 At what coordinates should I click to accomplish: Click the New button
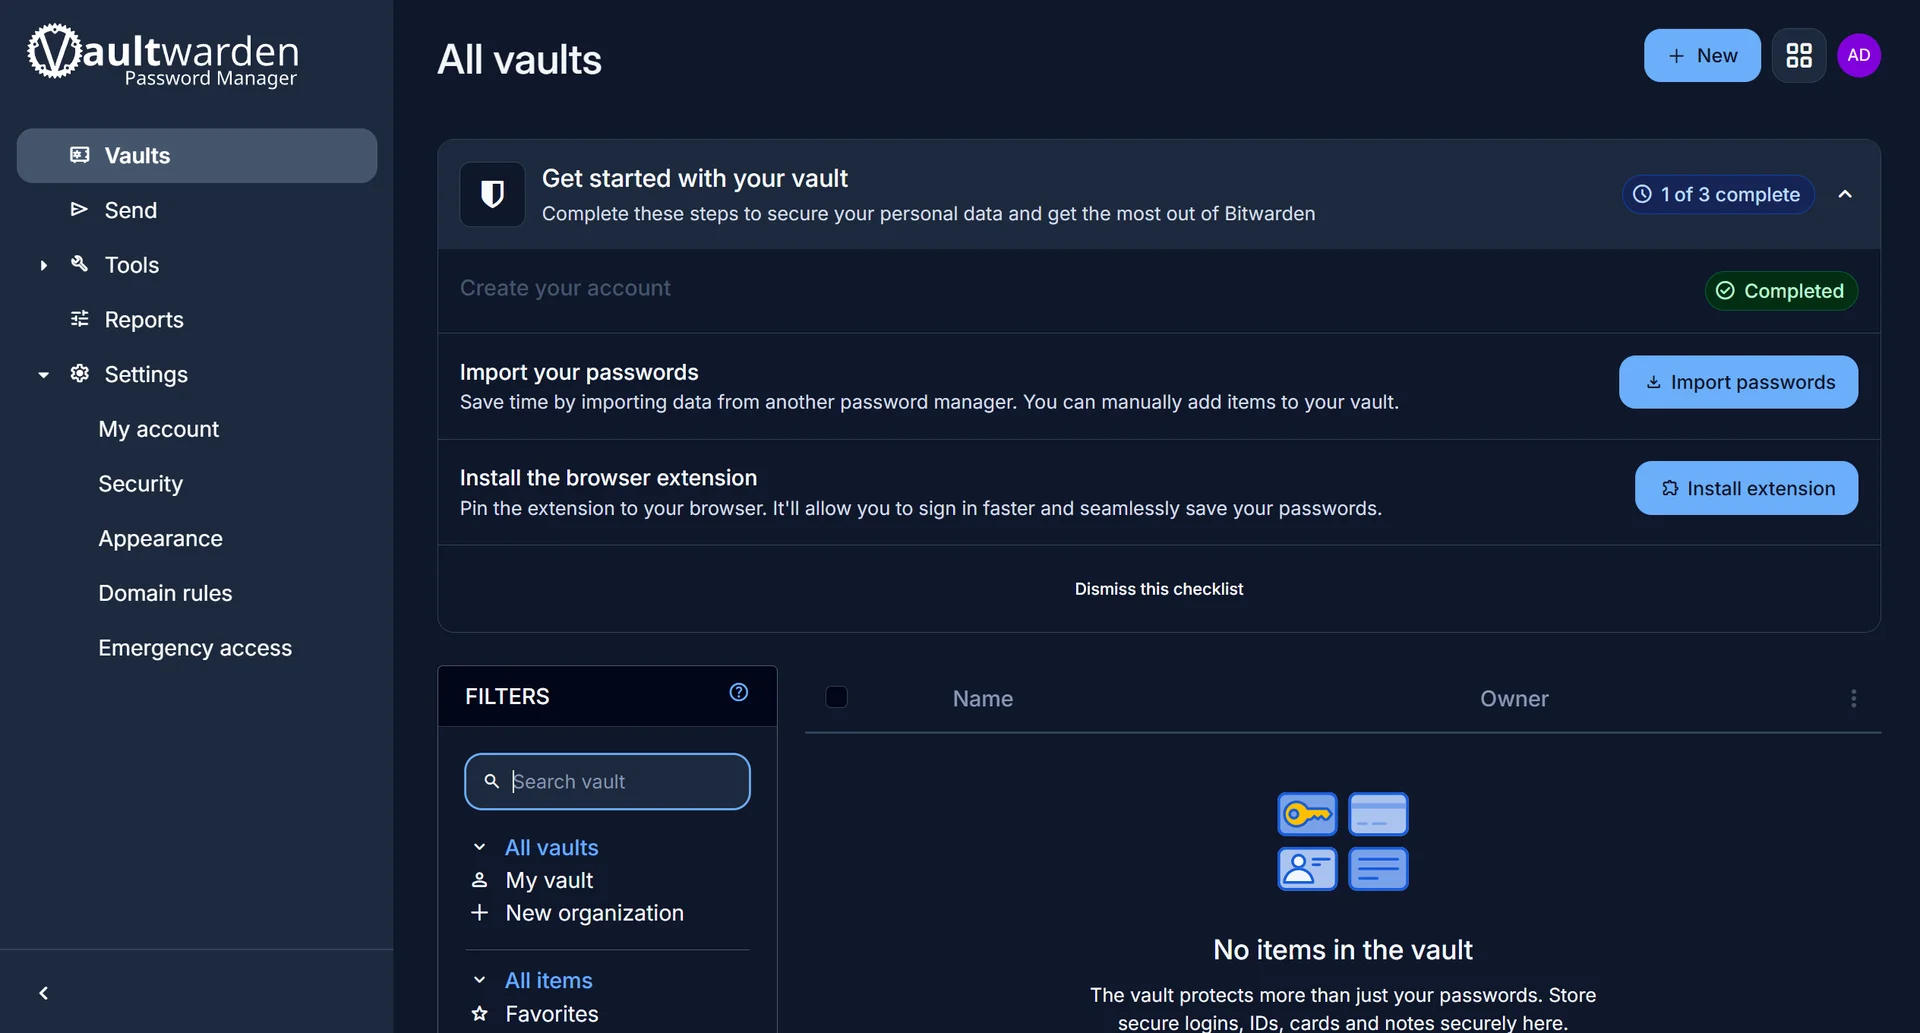pos(1702,56)
